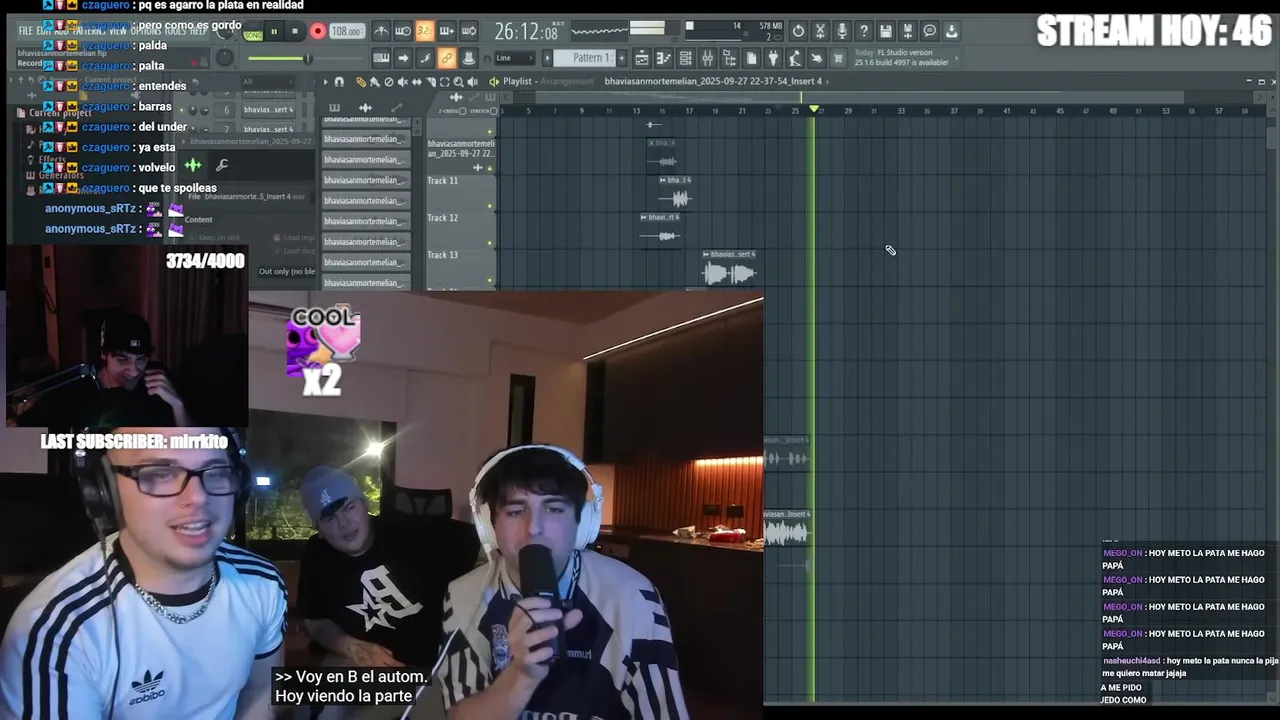Toggle loop recording icon

point(468,31)
